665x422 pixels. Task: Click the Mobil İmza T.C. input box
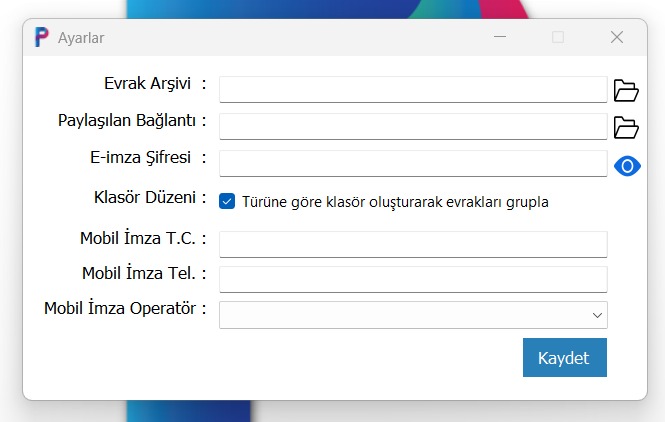click(412, 244)
